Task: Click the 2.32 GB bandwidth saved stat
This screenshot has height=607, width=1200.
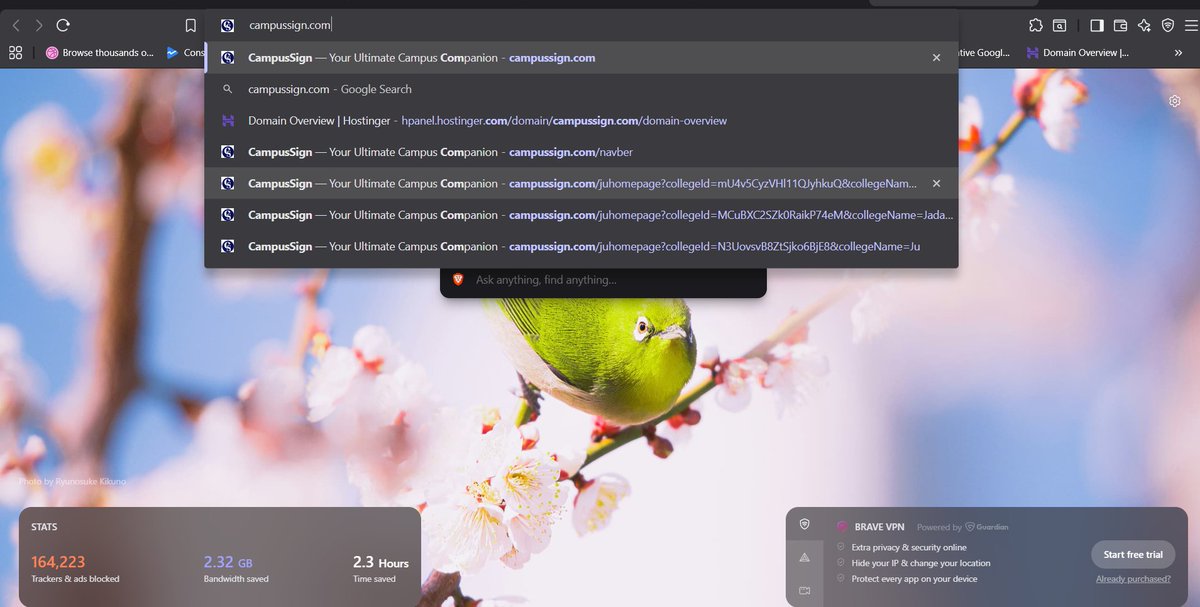Action: click(x=236, y=568)
